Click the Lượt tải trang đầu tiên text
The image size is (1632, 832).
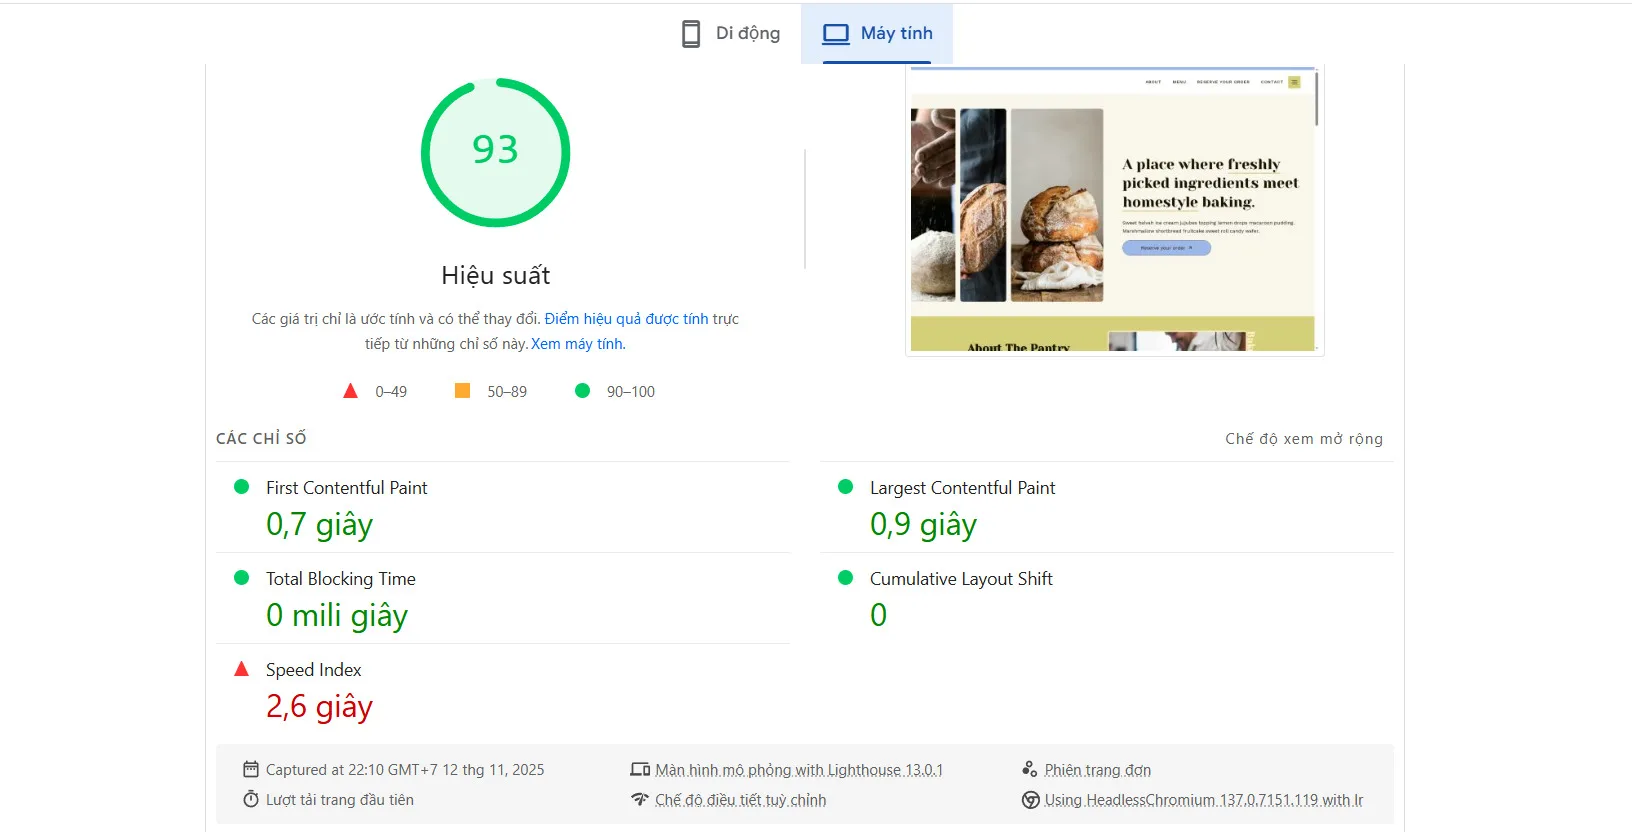(340, 800)
